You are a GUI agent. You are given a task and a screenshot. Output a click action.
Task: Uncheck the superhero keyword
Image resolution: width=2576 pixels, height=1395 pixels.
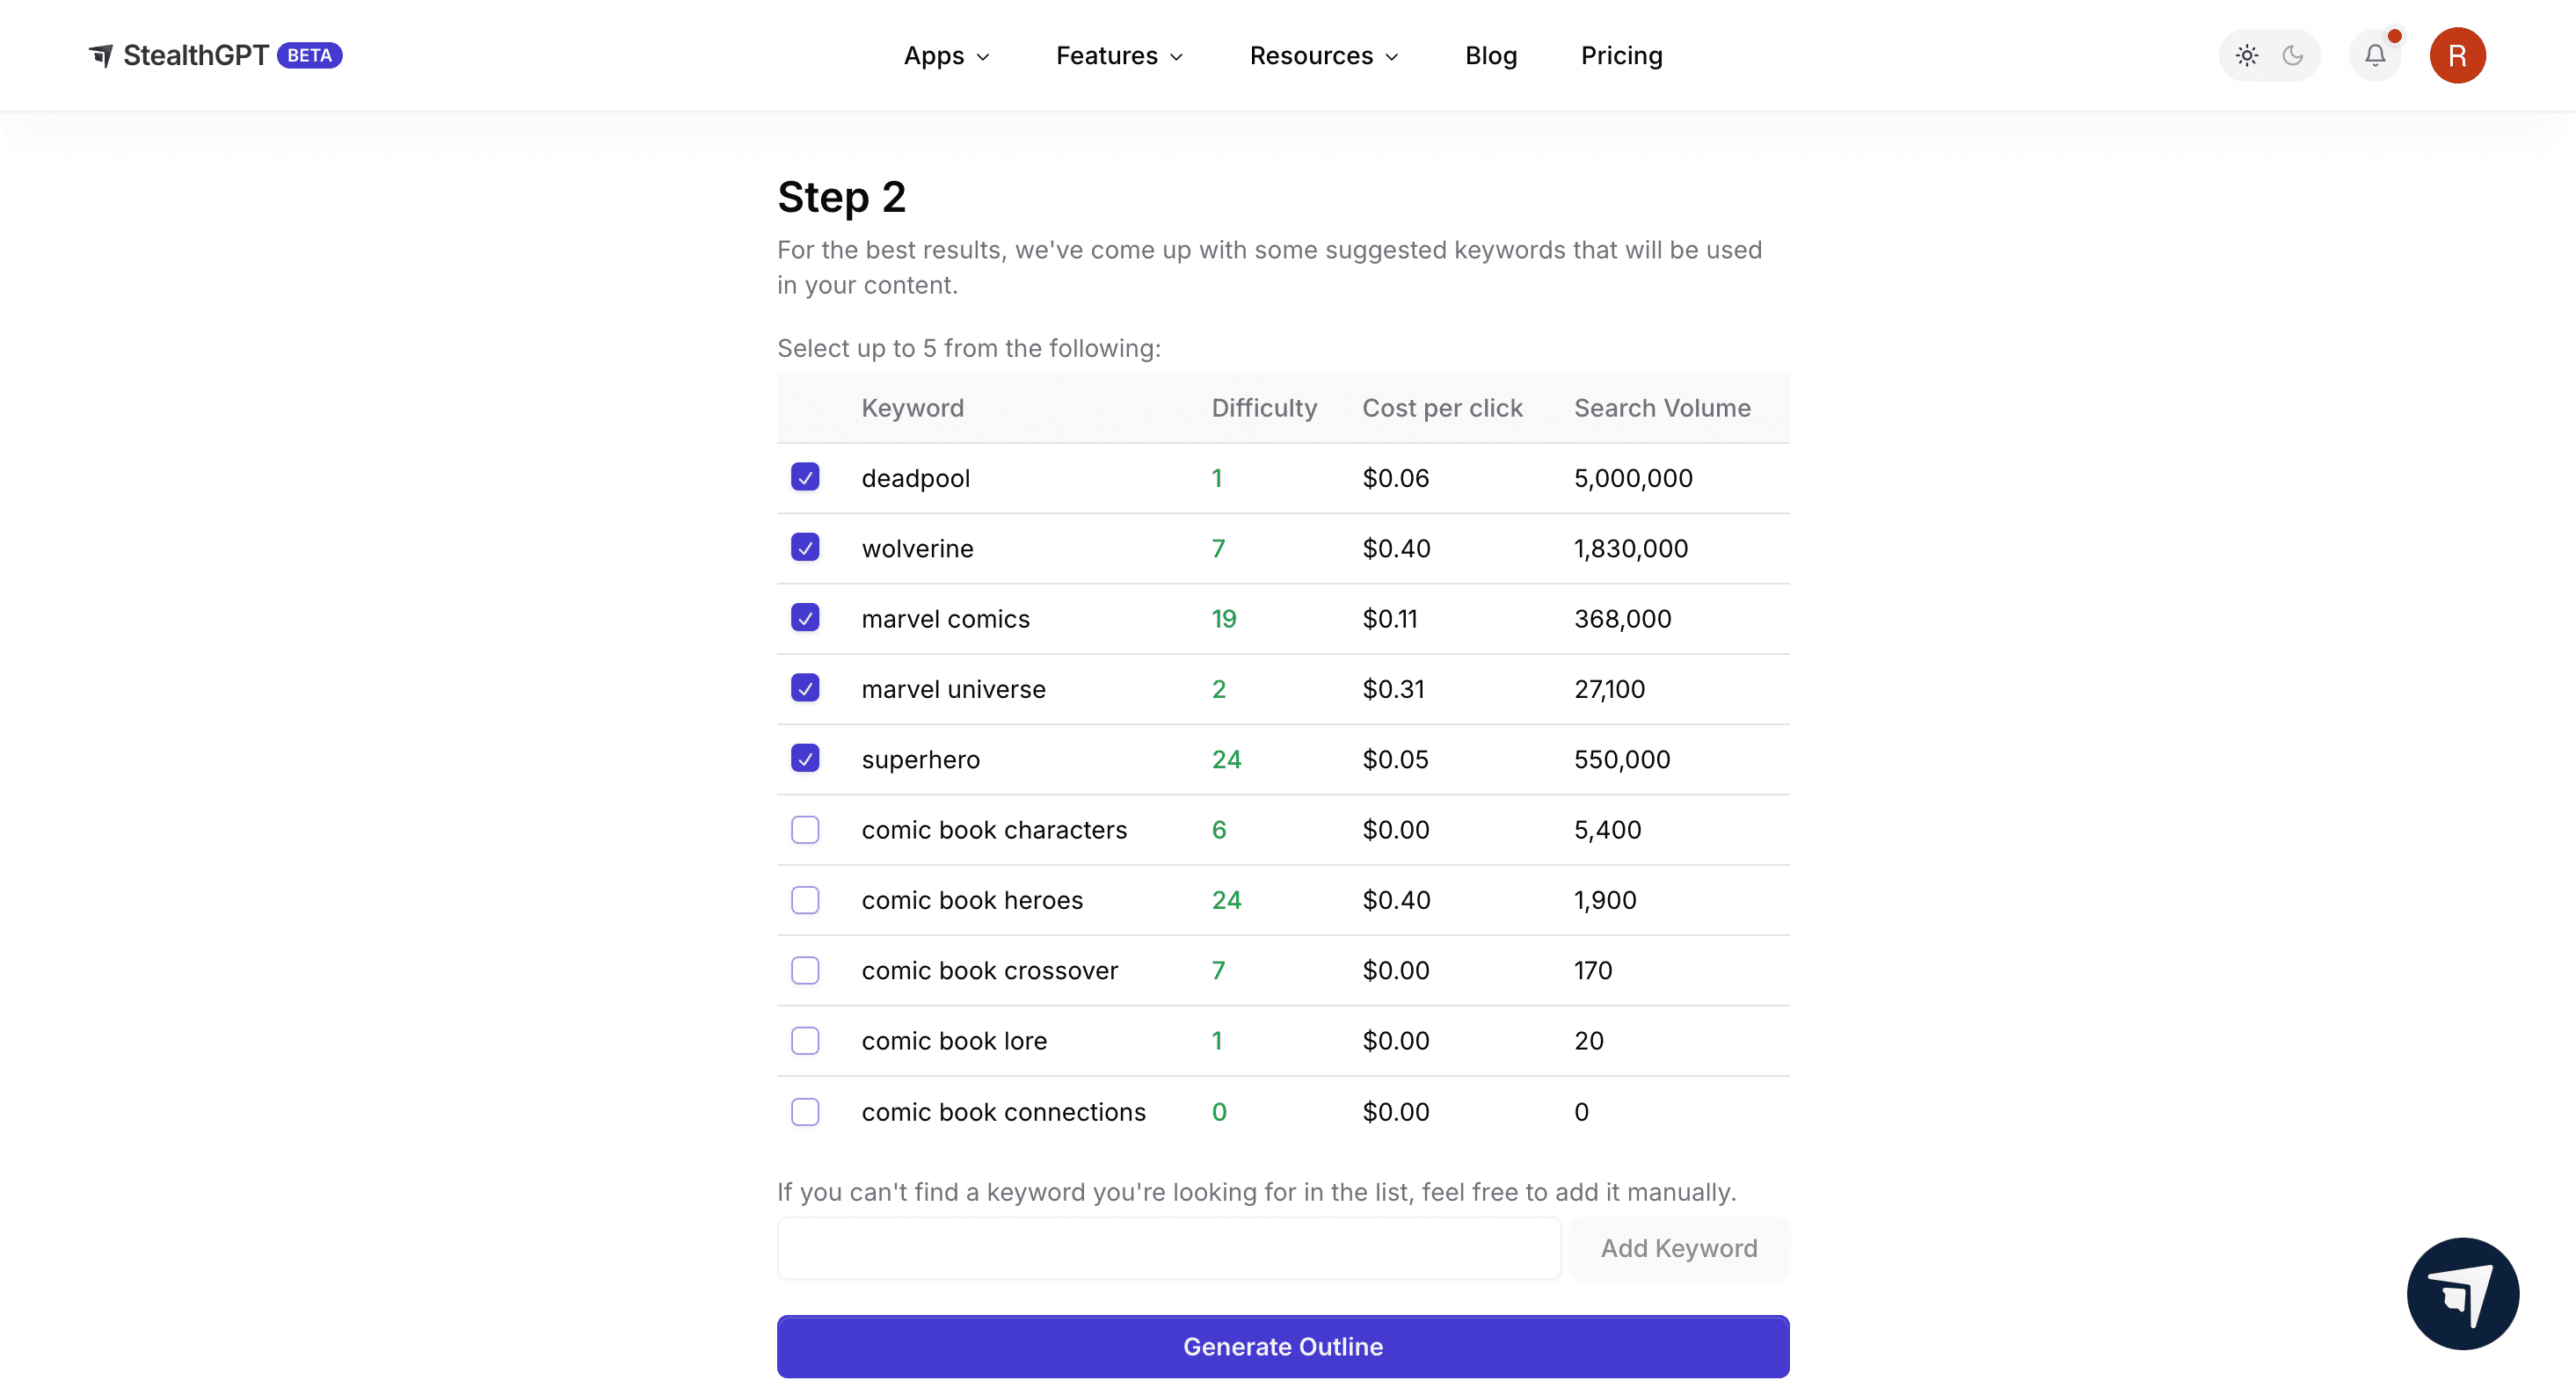(x=805, y=758)
